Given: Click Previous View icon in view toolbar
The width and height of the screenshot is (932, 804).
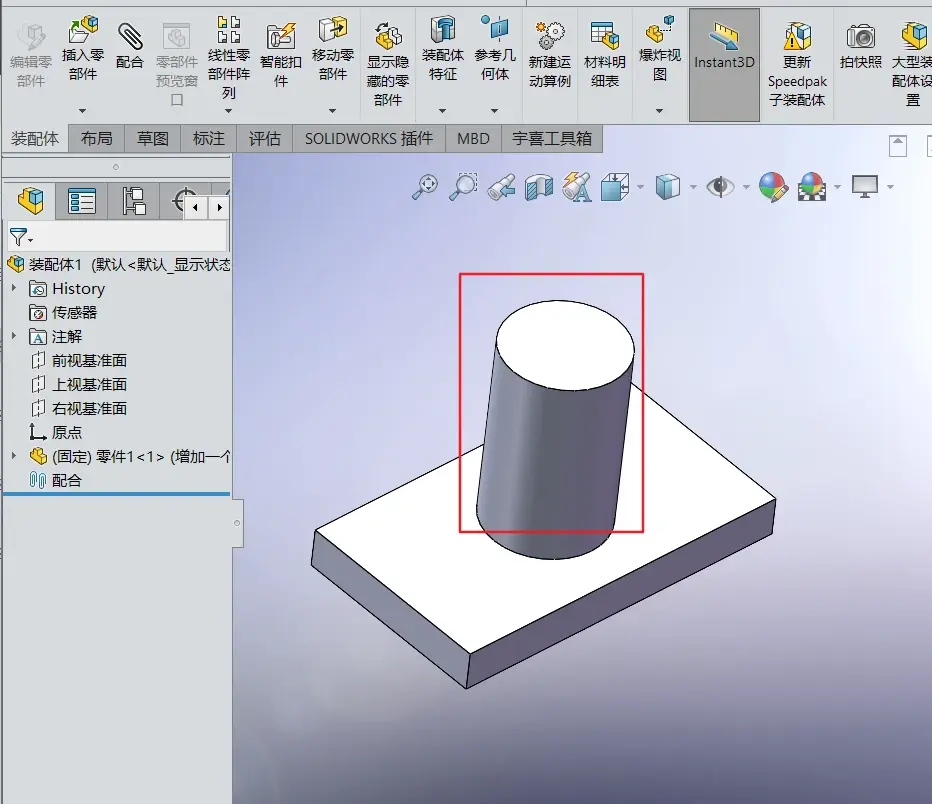Looking at the screenshot, I should pyautogui.click(x=501, y=187).
